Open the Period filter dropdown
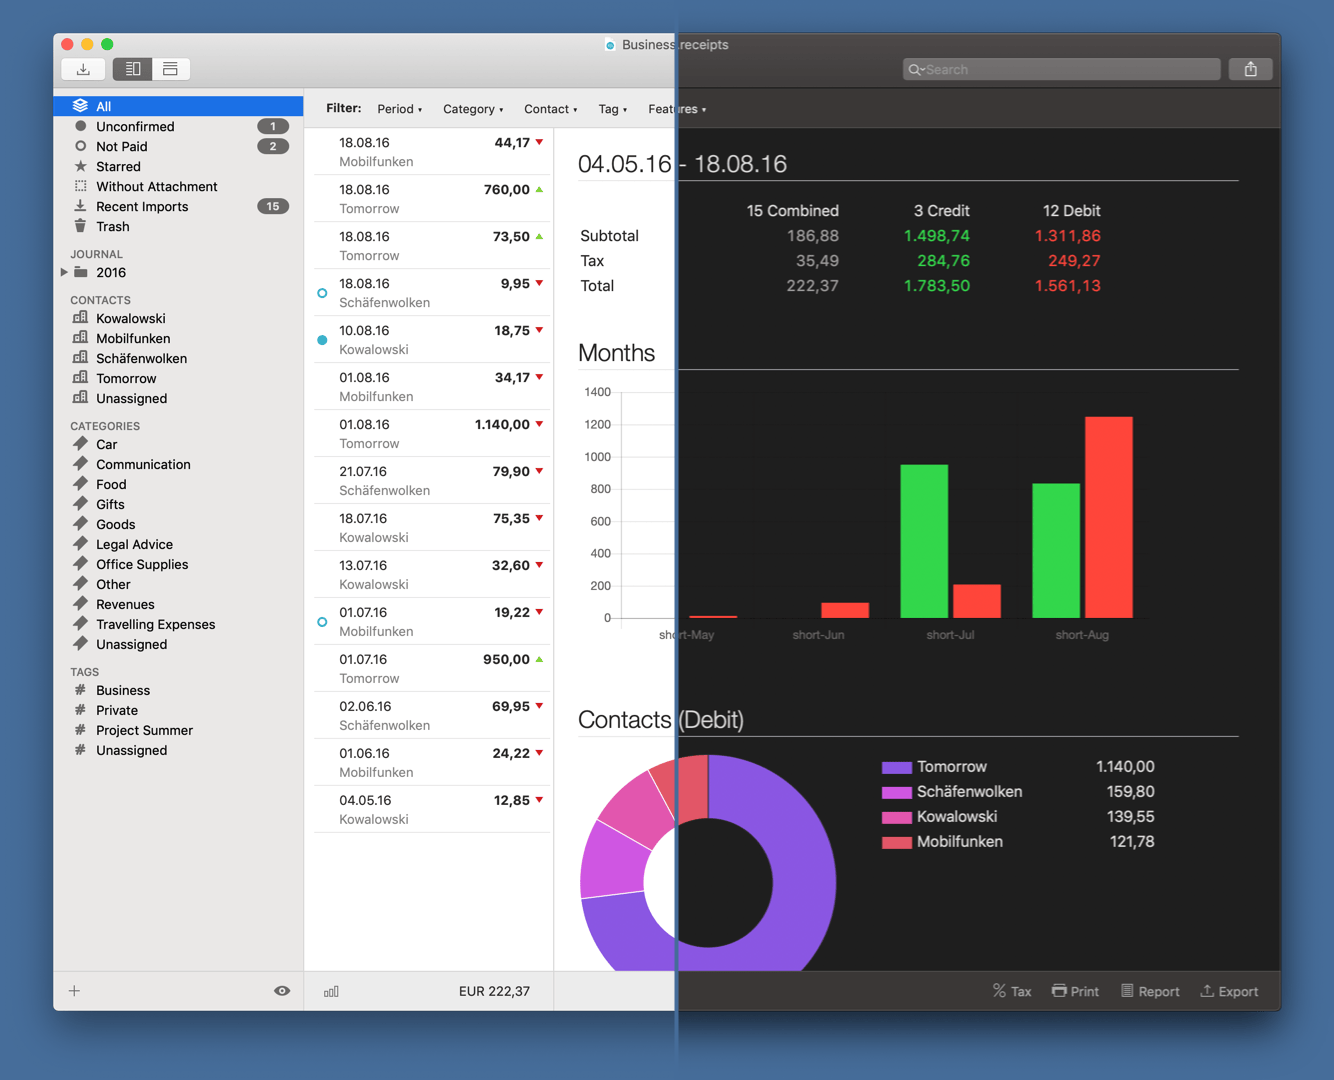 (x=399, y=109)
